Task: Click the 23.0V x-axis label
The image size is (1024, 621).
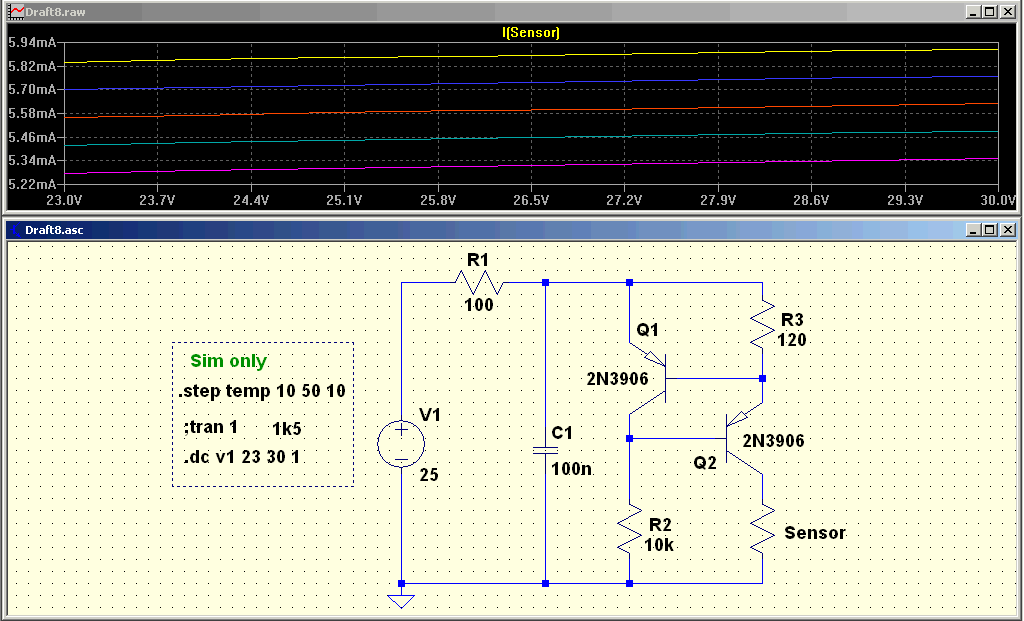Action: (x=64, y=200)
